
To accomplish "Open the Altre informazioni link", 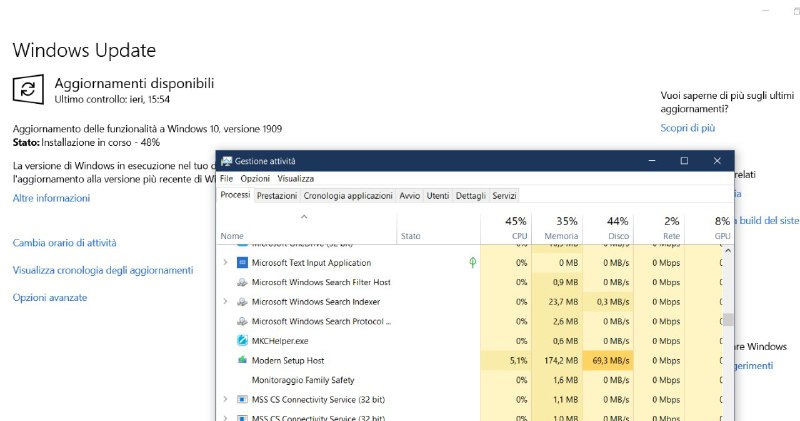I will click(52, 198).
